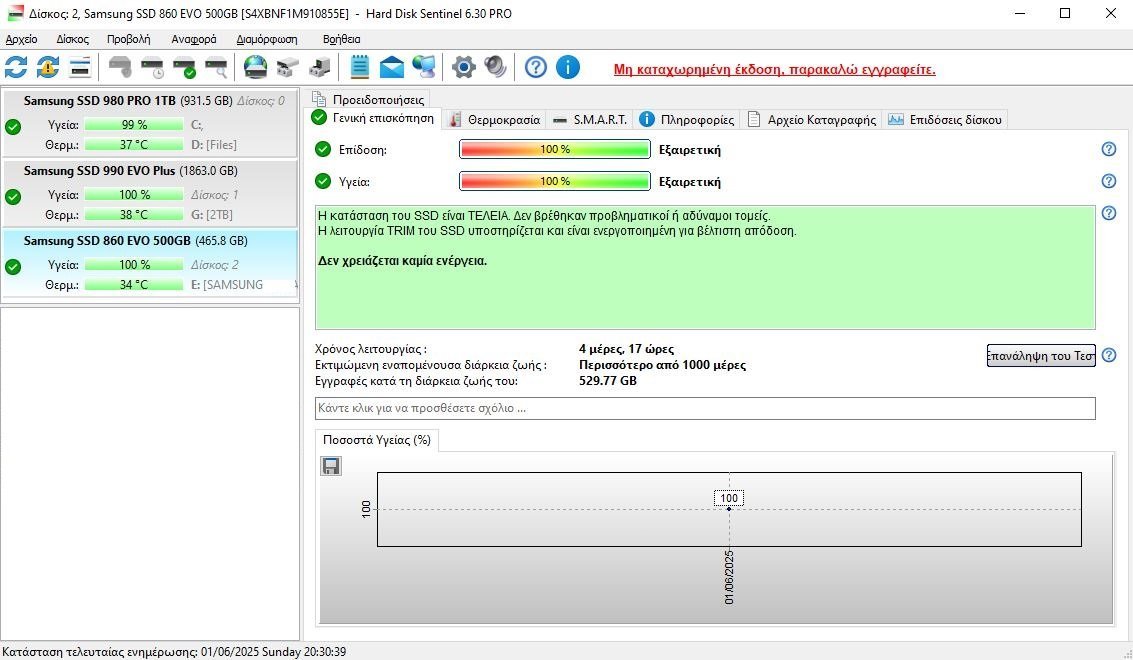Open the Αναφορά menu
The height and width of the screenshot is (660, 1133).
click(194, 39)
